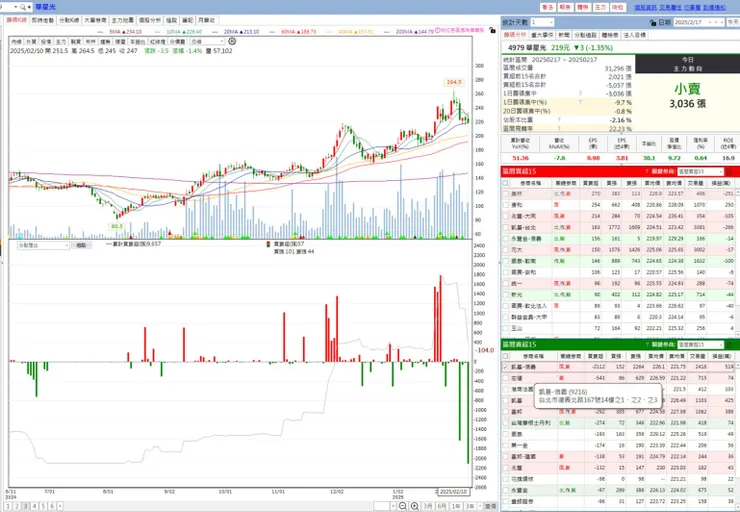This screenshot has height=512, width=740.
Task: Click the help icon beside 佔股本比重 row
Action: (559, 120)
